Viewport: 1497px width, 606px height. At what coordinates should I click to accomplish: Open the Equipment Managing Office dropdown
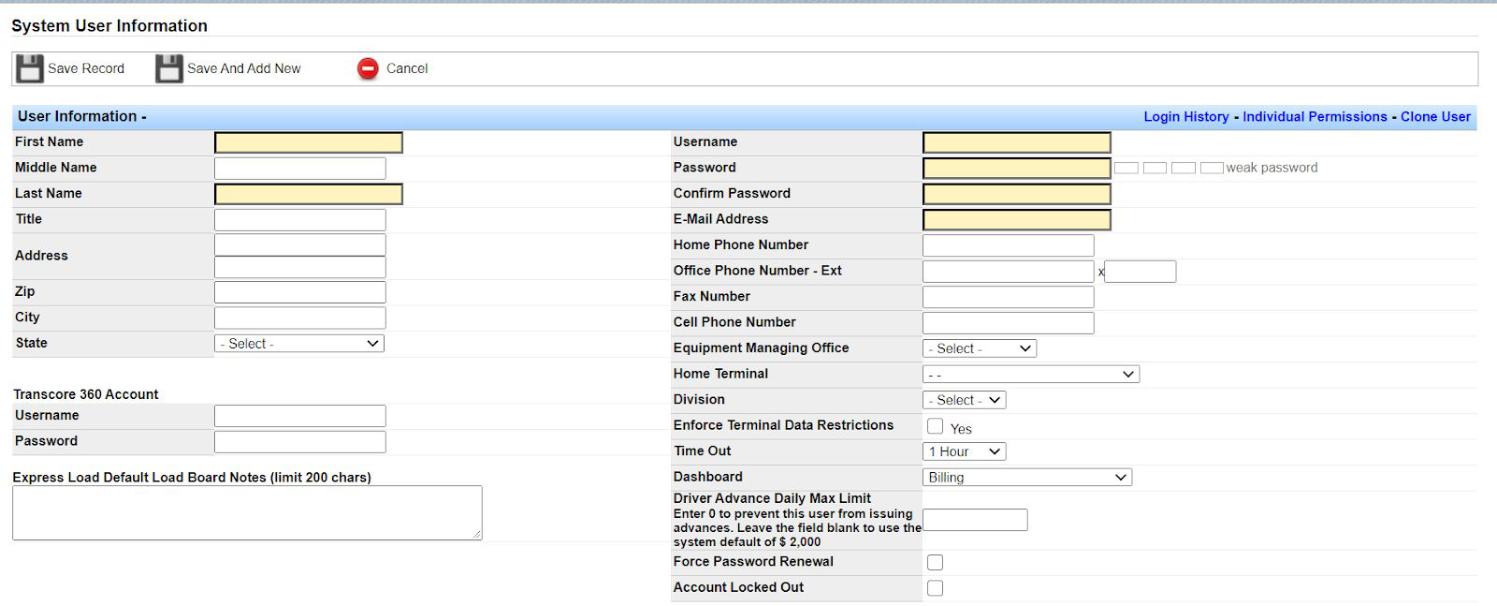point(979,348)
